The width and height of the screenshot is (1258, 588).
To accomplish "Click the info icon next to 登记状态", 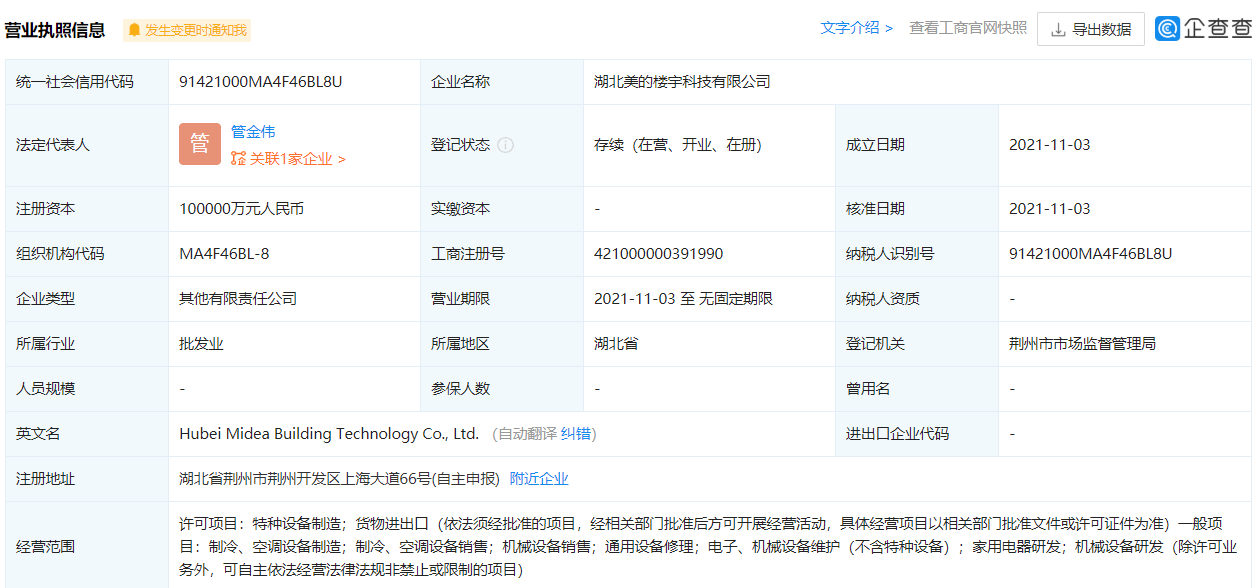I will click(x=506, y=145).
